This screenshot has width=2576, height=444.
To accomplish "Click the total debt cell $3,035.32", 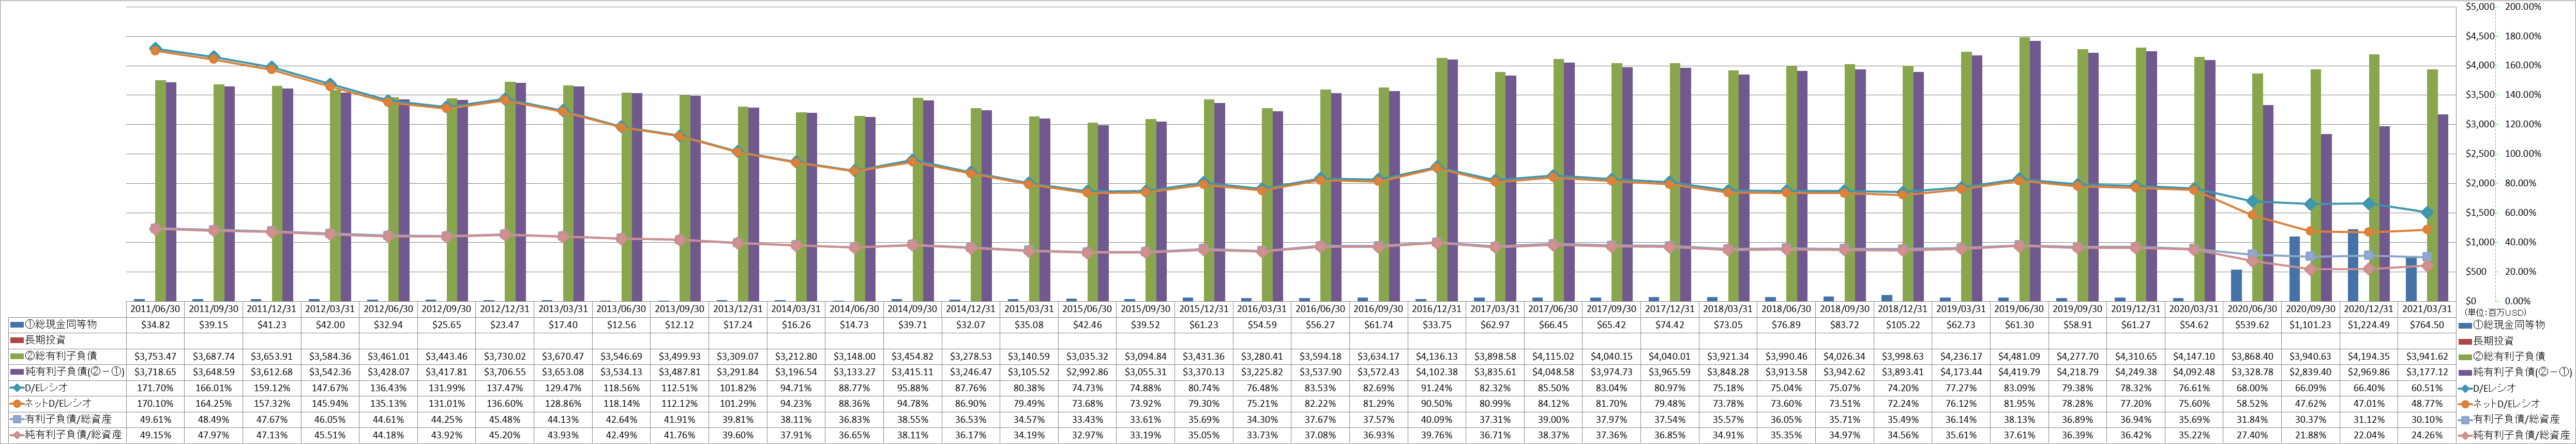I will point(1088,356).
